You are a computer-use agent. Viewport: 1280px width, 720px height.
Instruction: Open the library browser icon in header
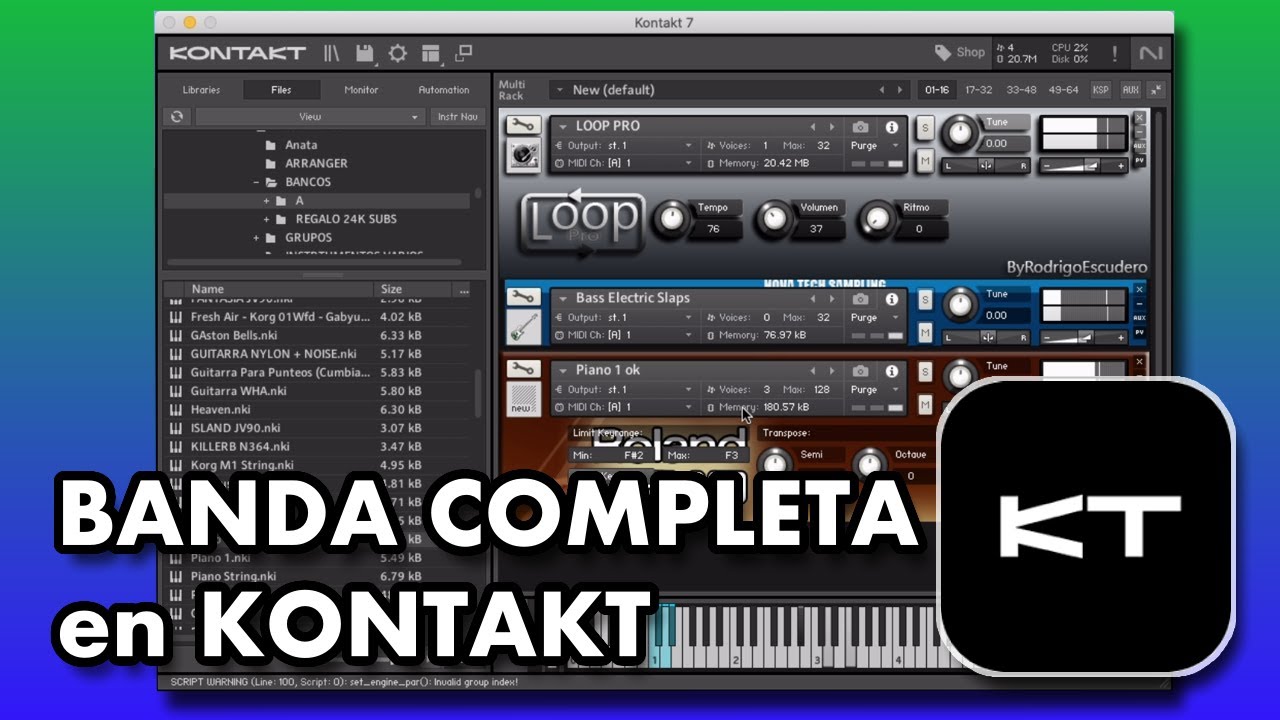tap(331, 54)
